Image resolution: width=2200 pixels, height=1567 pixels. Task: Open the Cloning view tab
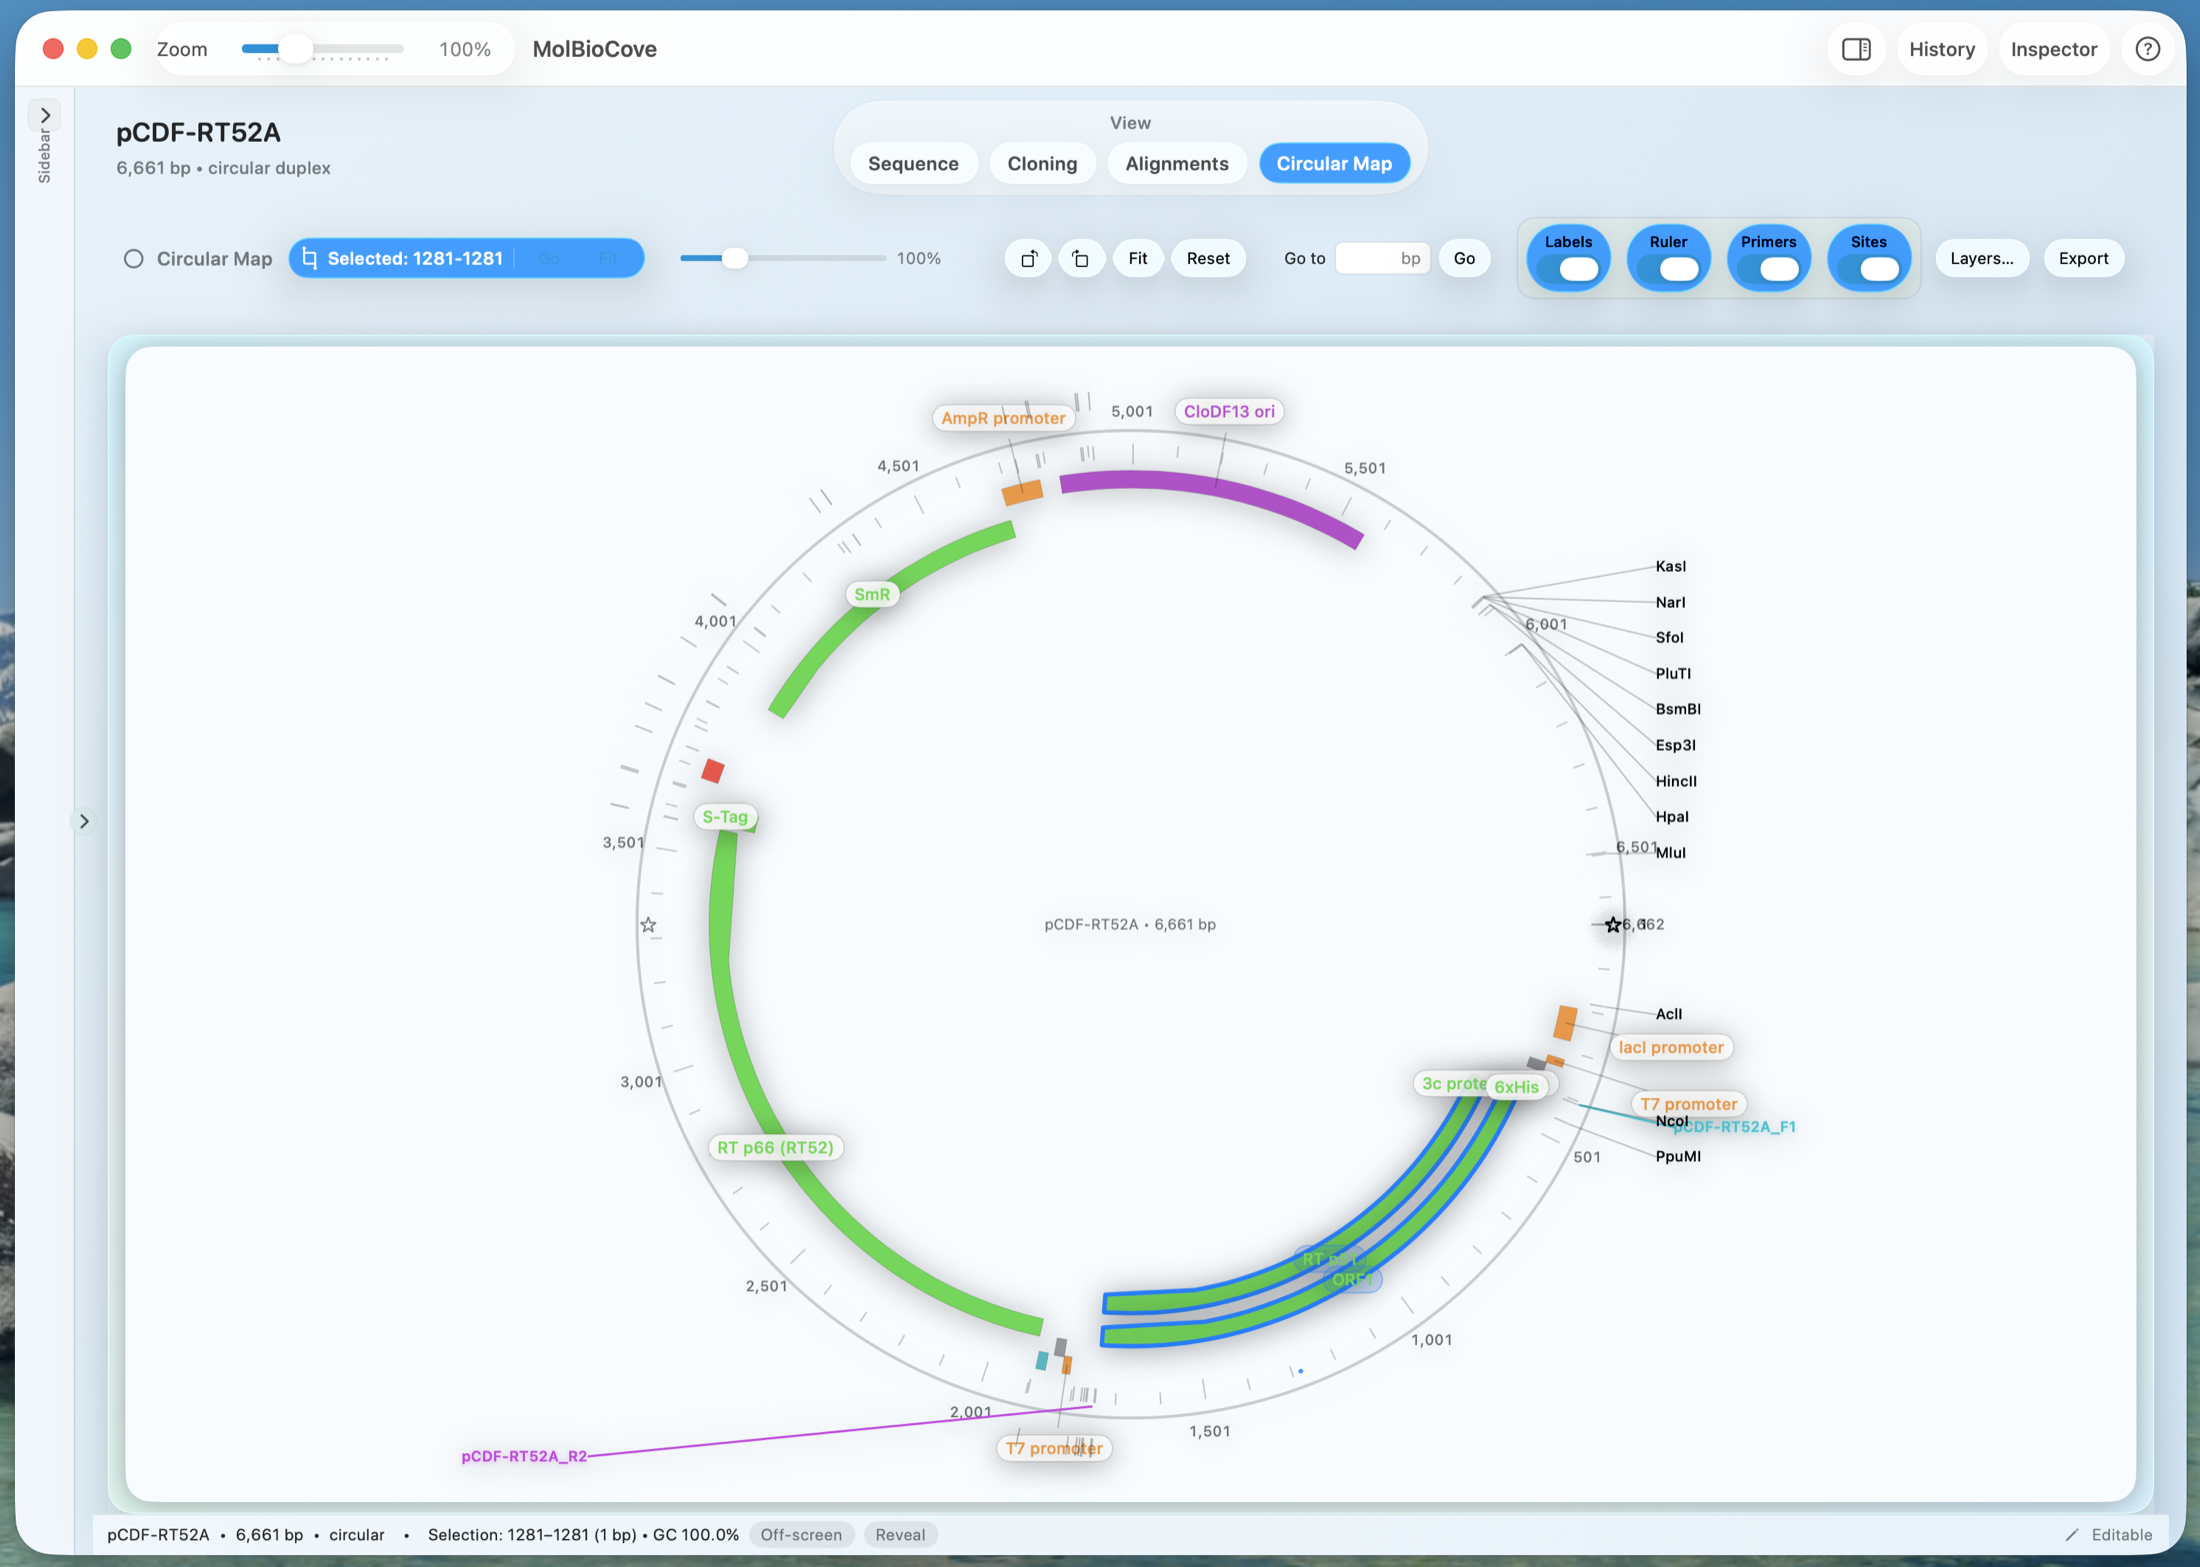(1042, 163)
